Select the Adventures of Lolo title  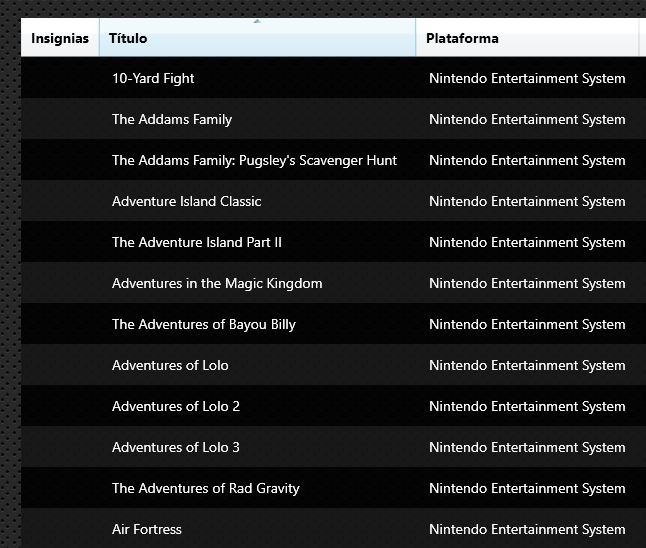coord(170,365)
